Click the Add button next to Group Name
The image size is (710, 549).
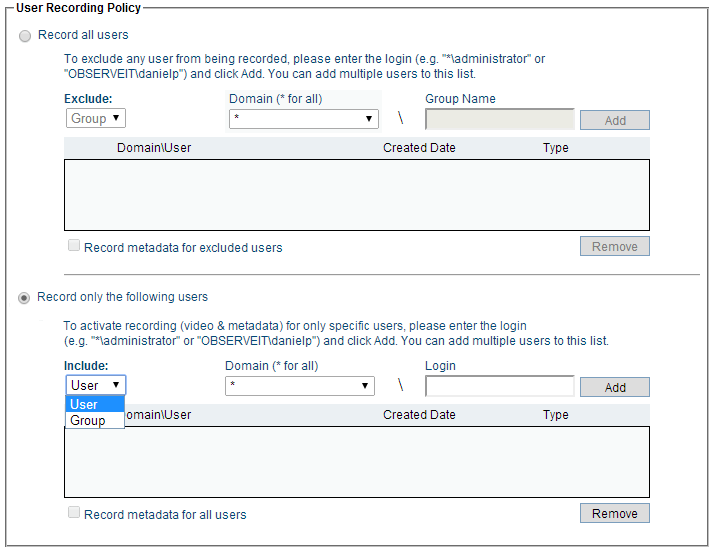[x=615, y=120]
